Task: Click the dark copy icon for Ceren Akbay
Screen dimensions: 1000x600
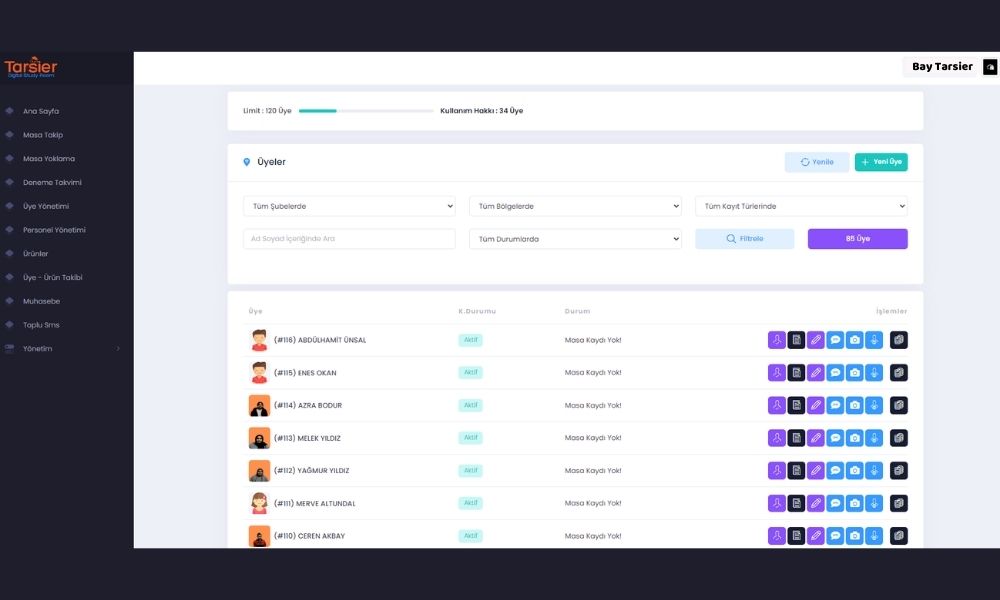Action: [x=899, y=536]
